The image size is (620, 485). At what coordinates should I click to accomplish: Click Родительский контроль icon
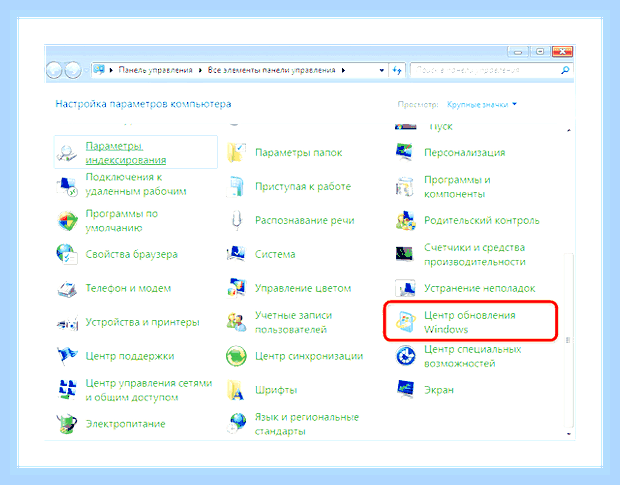pyautogui.click(x=405, y=220)
